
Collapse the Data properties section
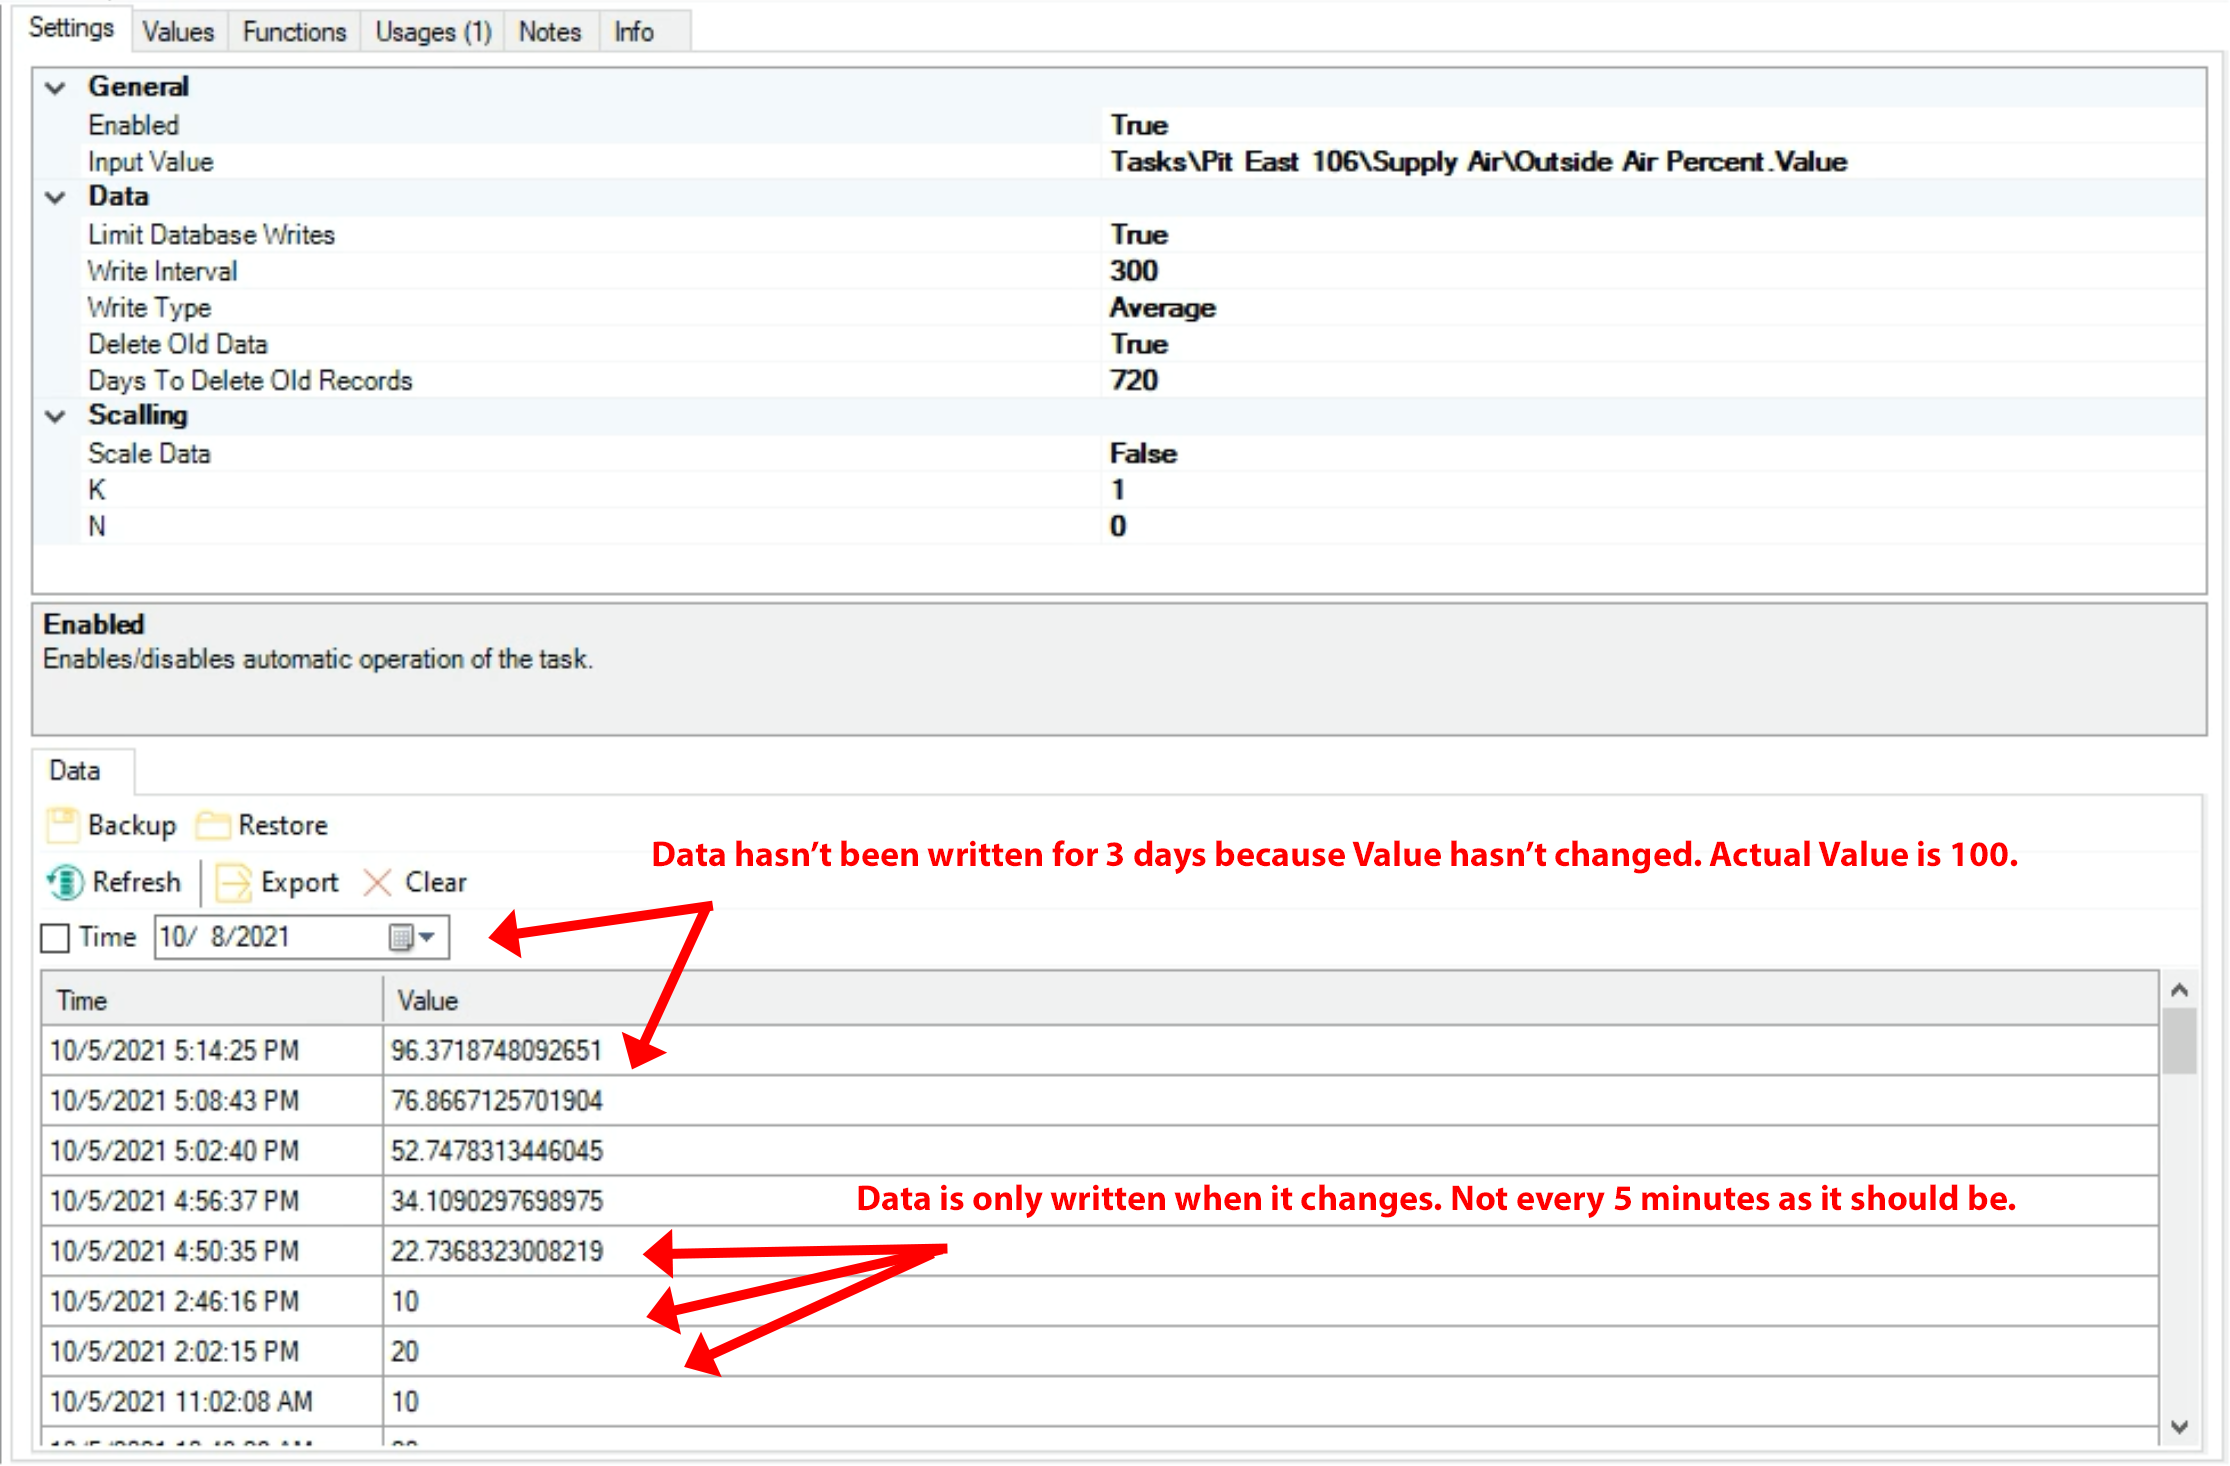click(56, 197)
